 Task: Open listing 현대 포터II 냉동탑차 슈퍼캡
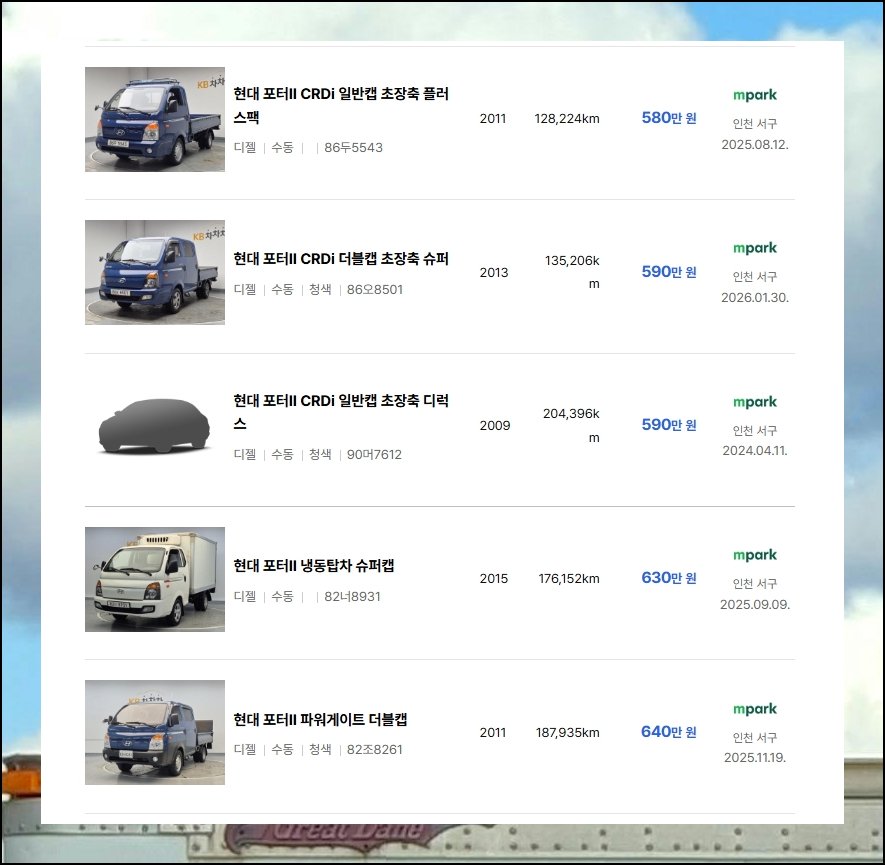(x=314, y=565)
